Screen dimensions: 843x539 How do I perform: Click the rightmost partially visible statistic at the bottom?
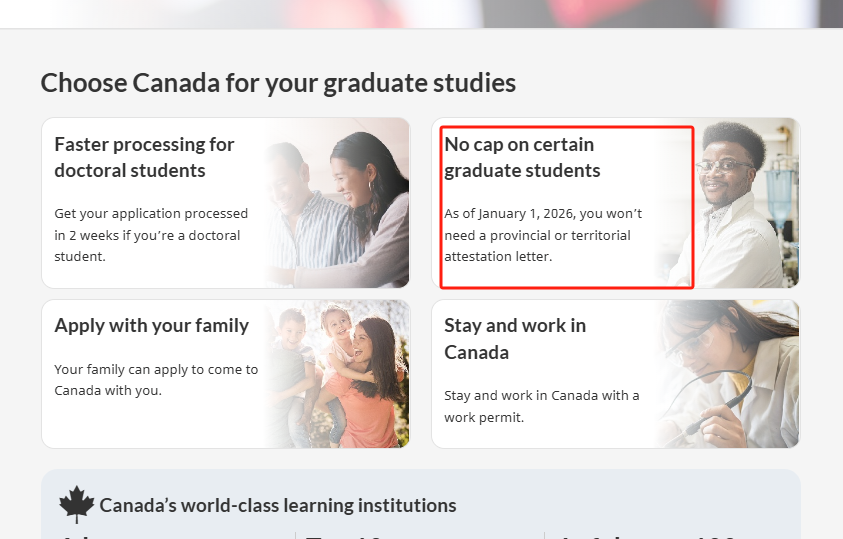[x=650, y=534]
